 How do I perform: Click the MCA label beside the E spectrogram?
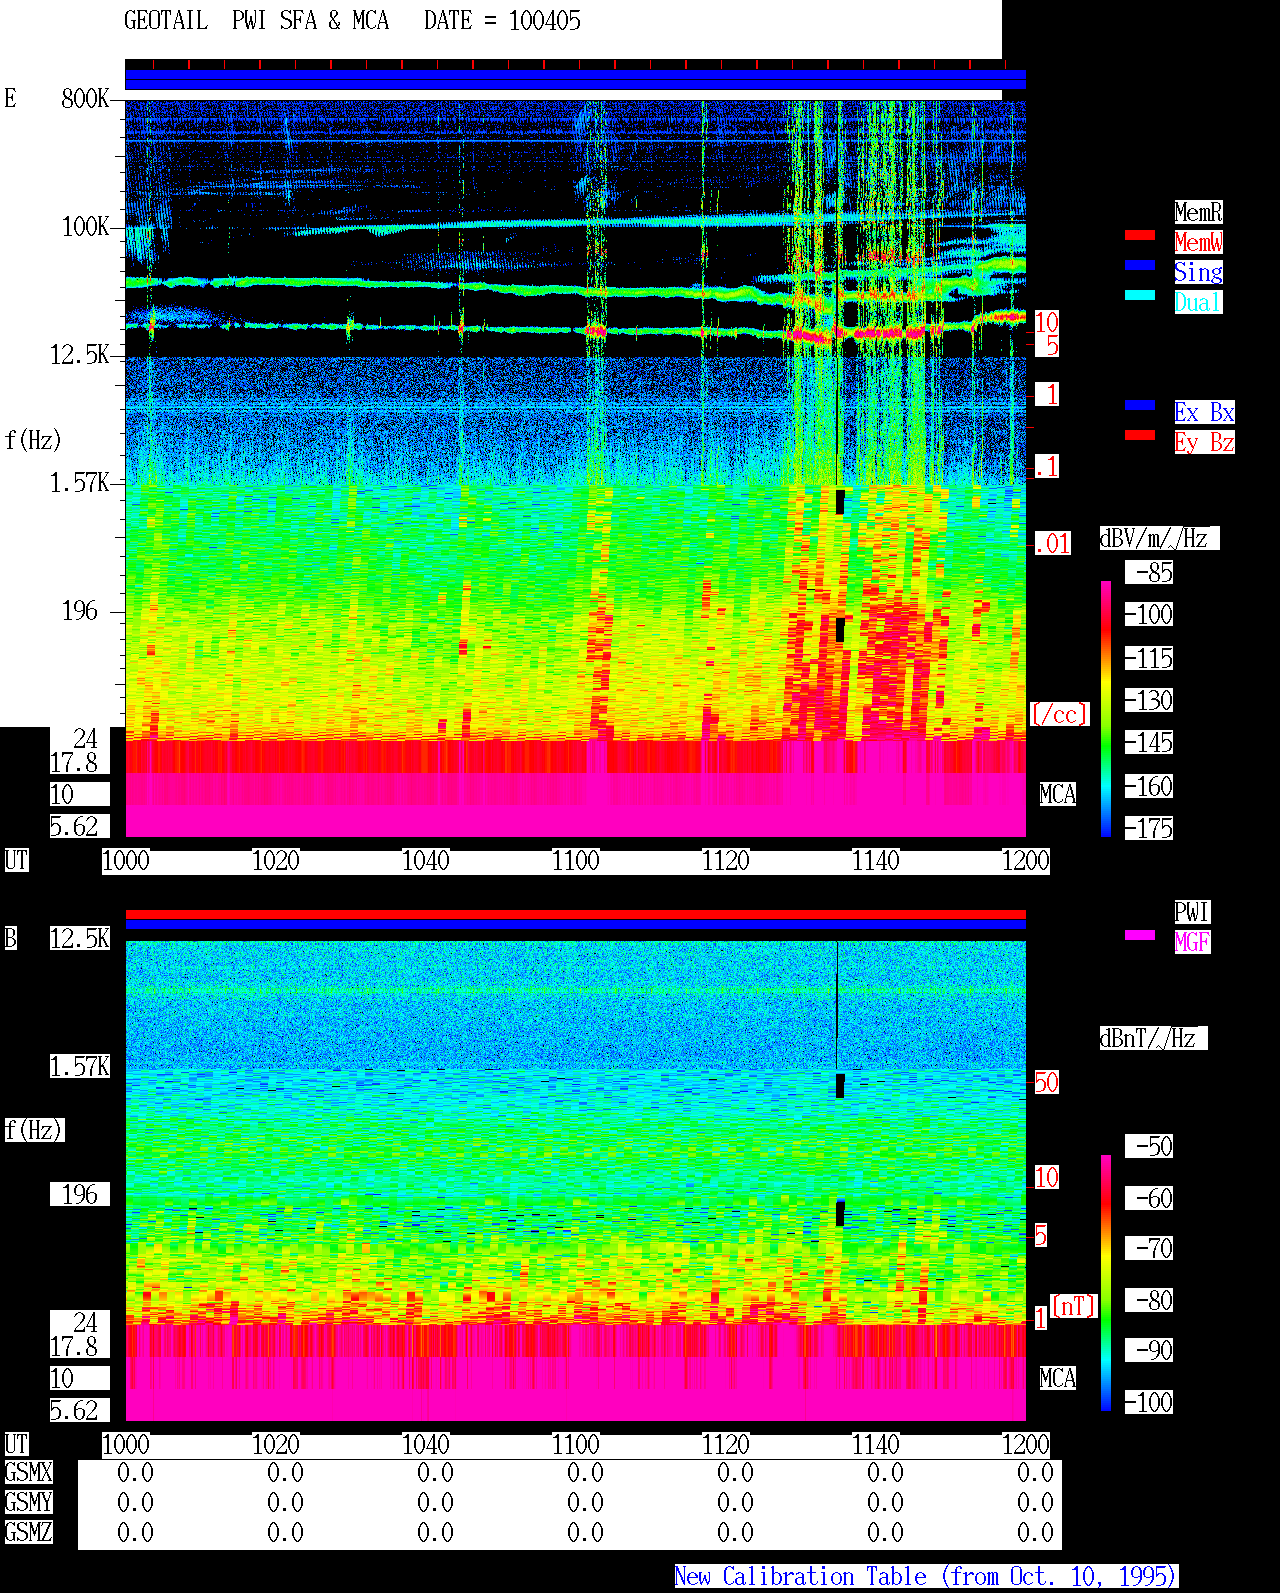click(x=1058, y=794)
